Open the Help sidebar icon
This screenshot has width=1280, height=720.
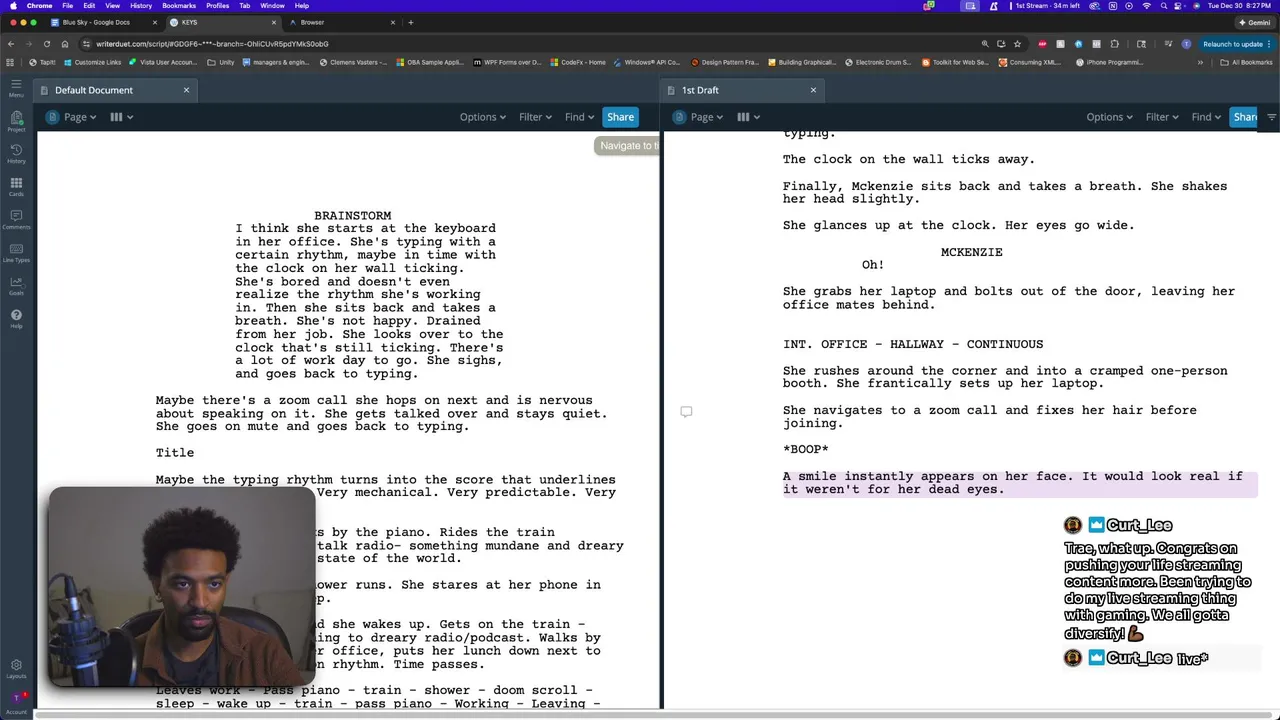[x=16, y=318]
